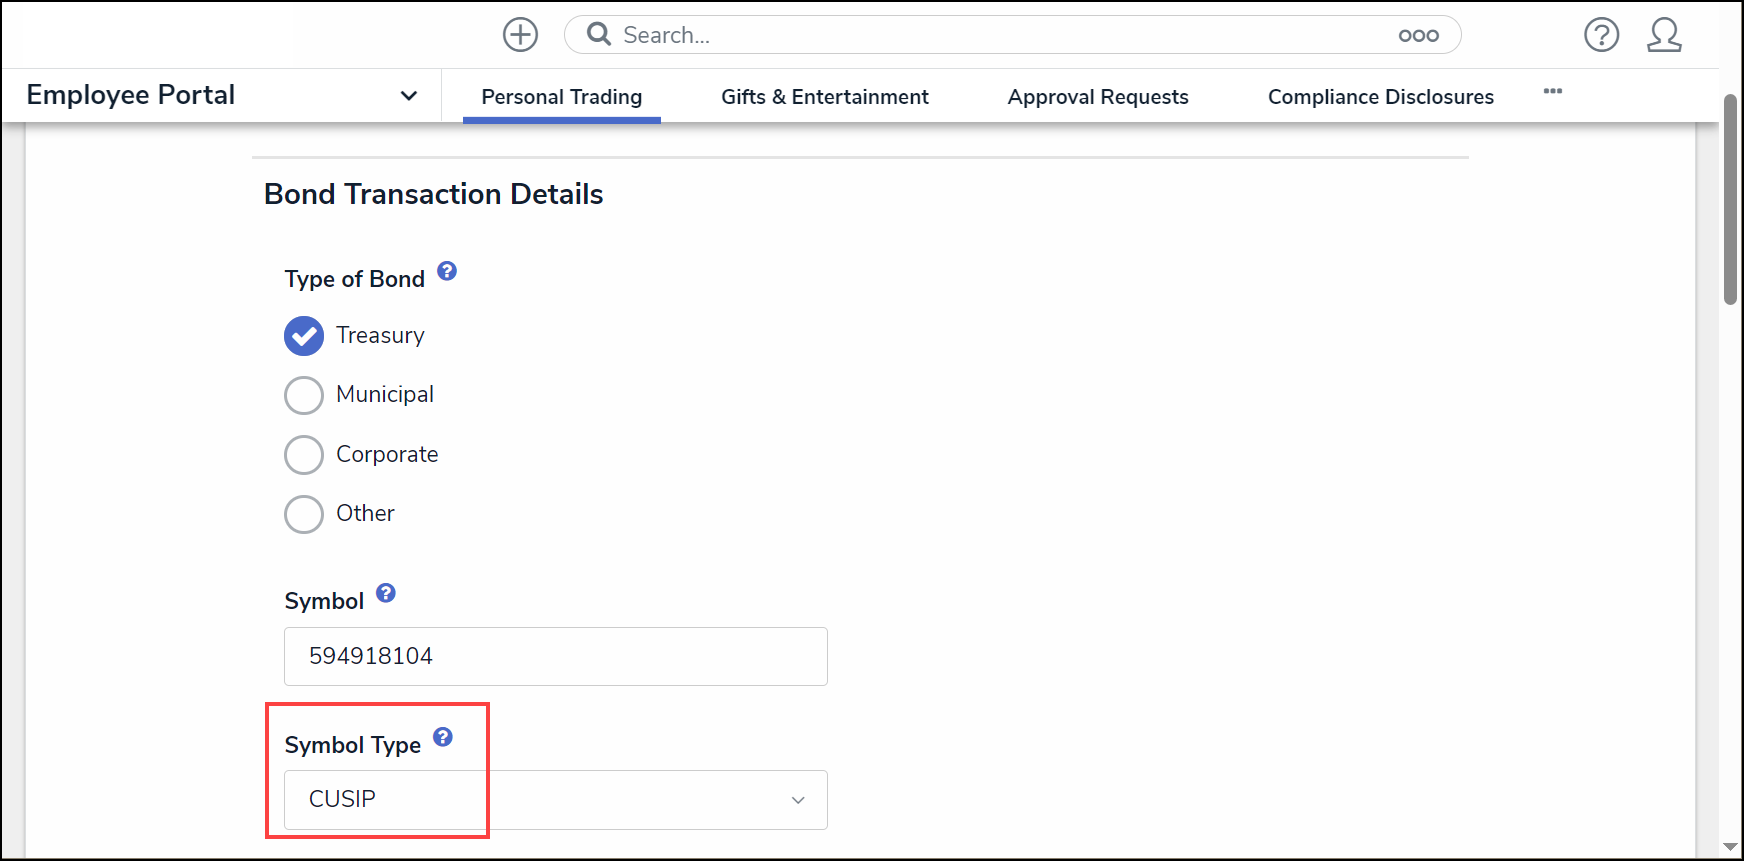1744x861 pixels.
Task: Click the Symbol text field
Action: (556, 656)
